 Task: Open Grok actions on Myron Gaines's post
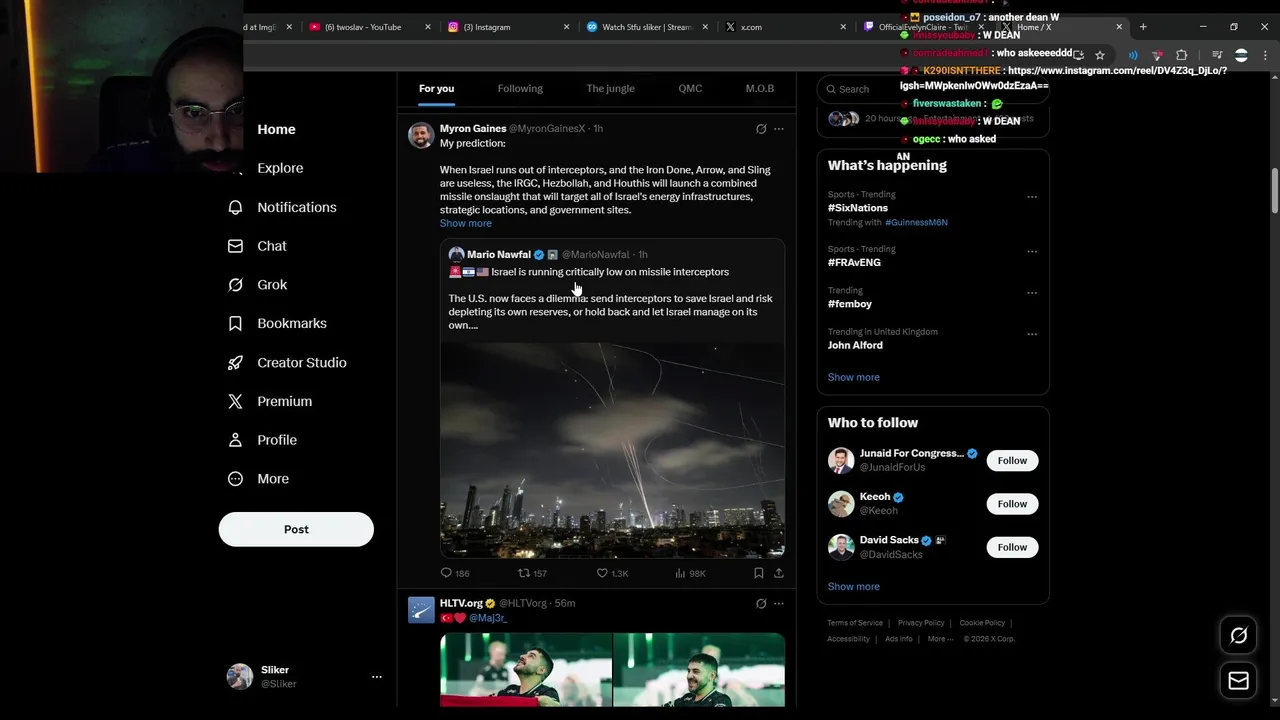[x=761, y=129]
